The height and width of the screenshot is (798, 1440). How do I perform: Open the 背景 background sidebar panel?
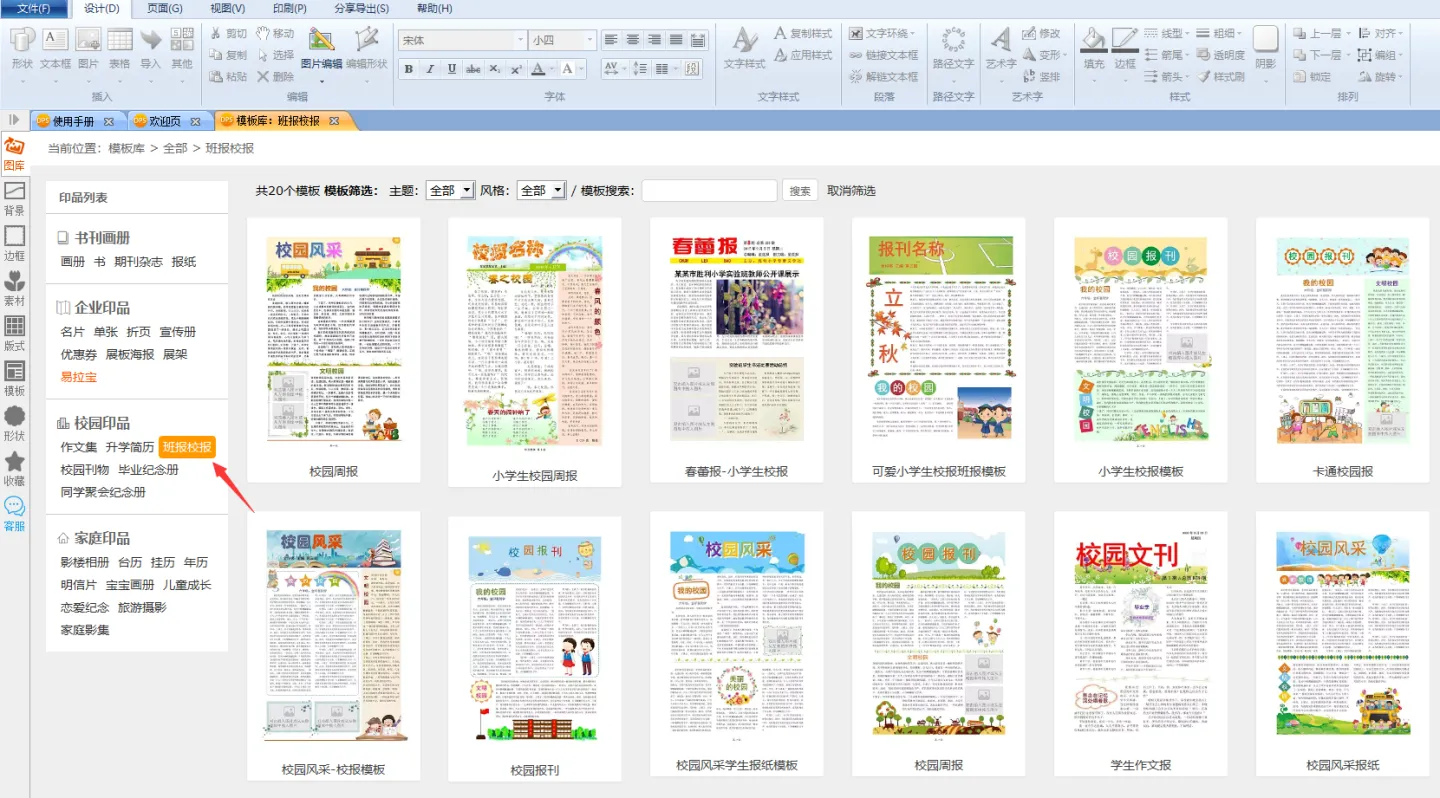[14, 198]
